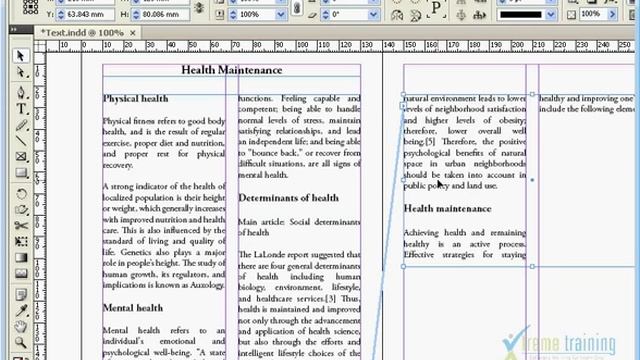Viewport: 640px width, 360px height.
Task: Select the Zoom tool
Action: 20,343
